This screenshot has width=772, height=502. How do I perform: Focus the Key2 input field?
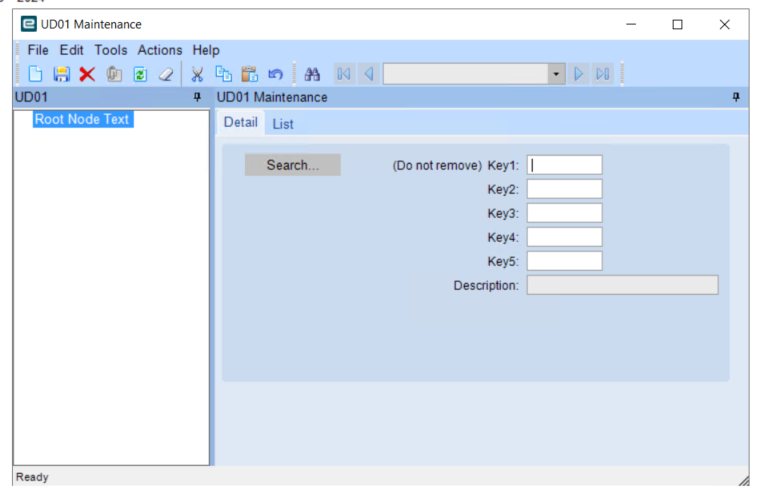564,189
